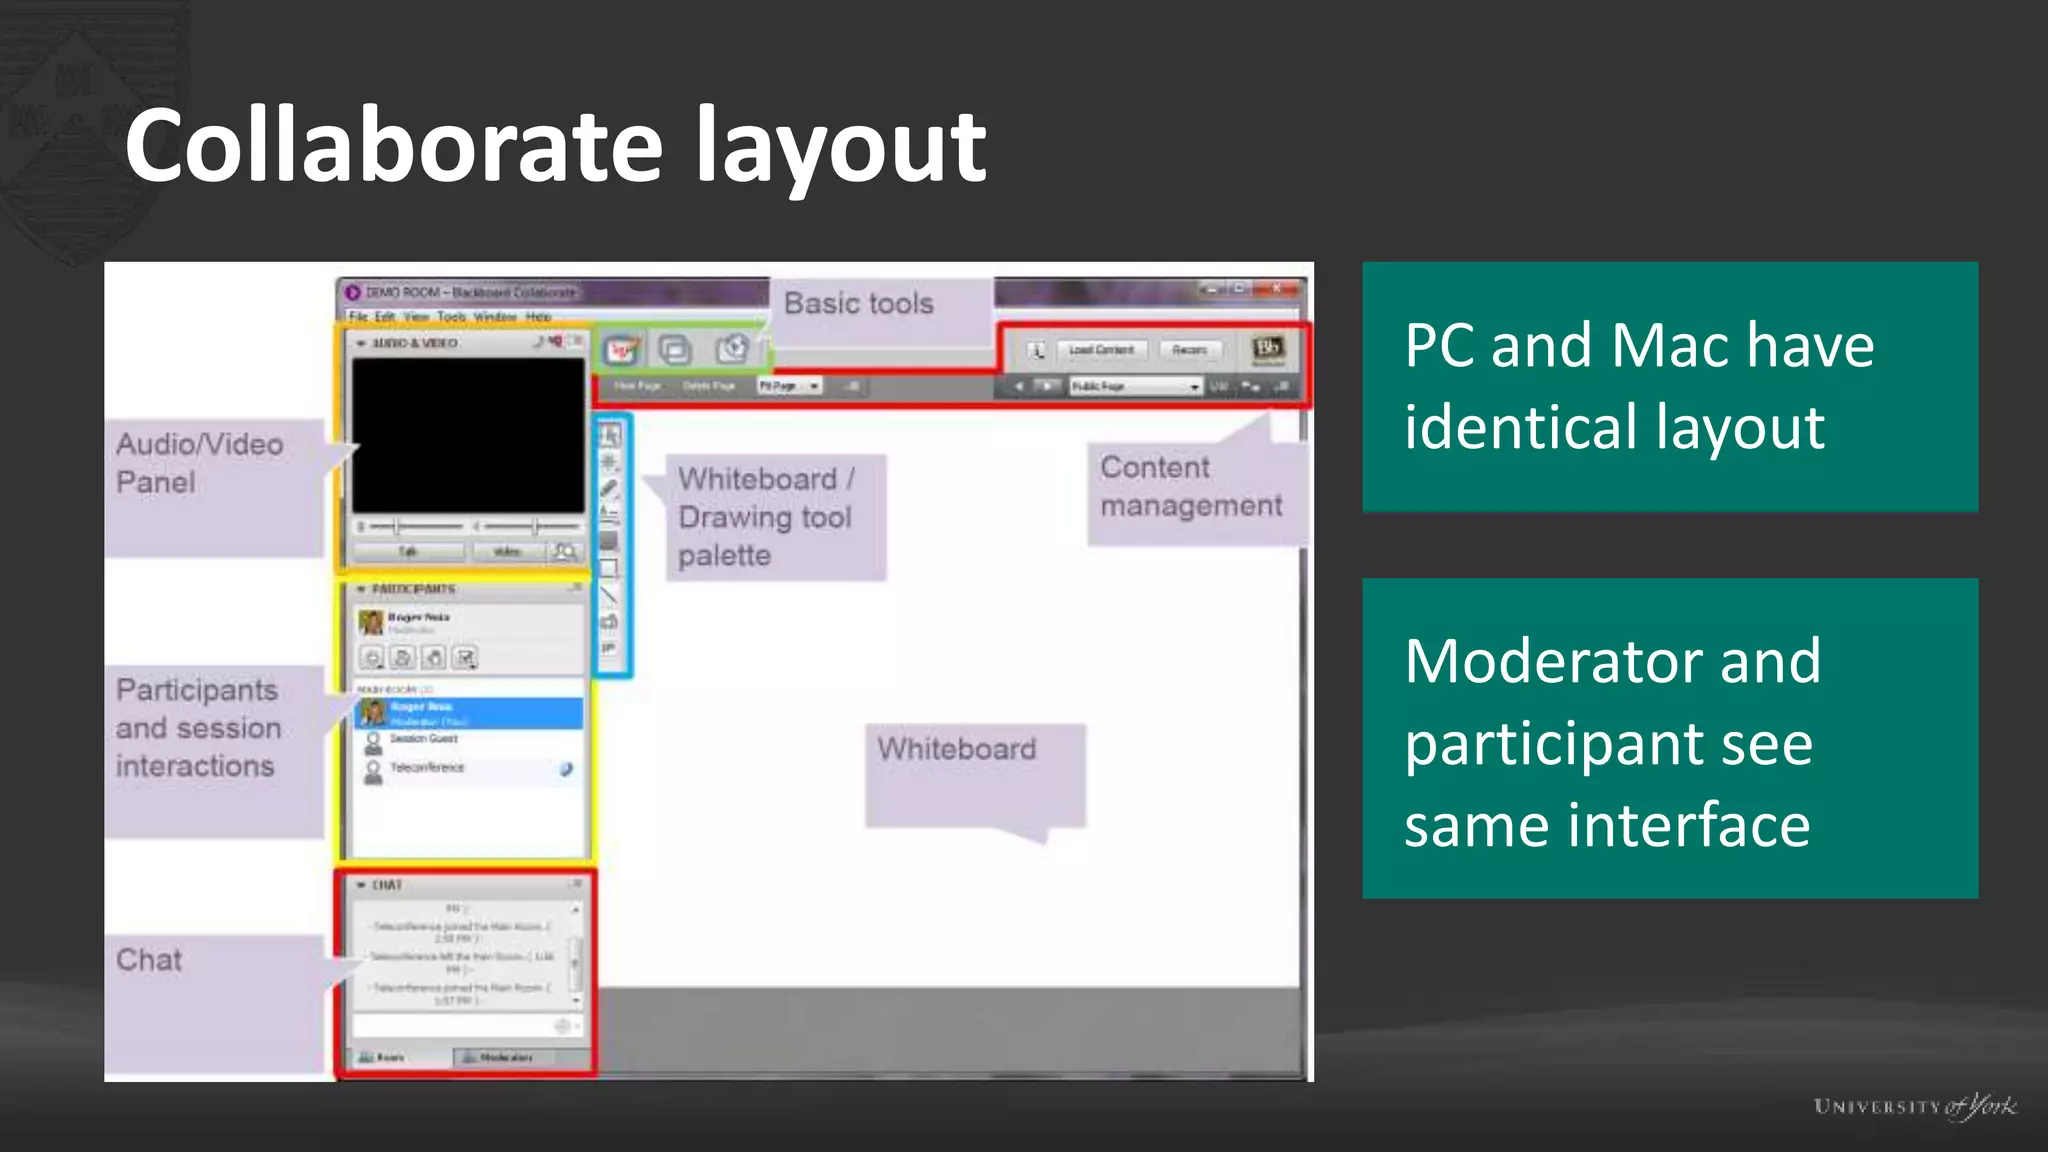
Task: Click the Blackboard logo icon
Action: pos(1268,349)
